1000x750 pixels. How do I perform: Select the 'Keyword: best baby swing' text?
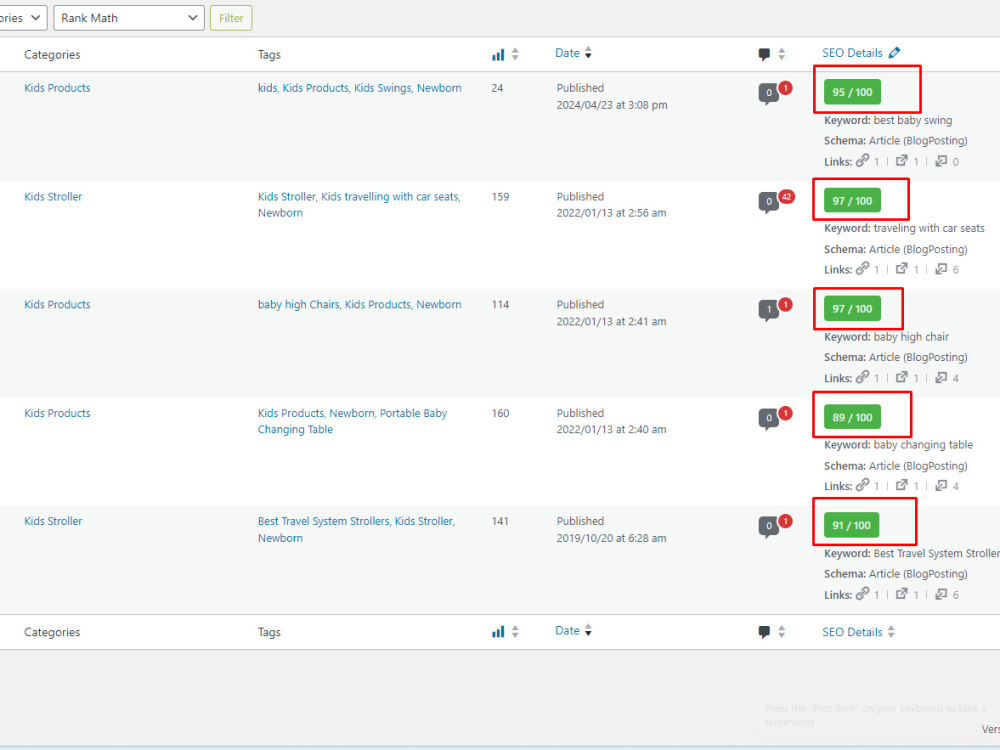(888, 120)
